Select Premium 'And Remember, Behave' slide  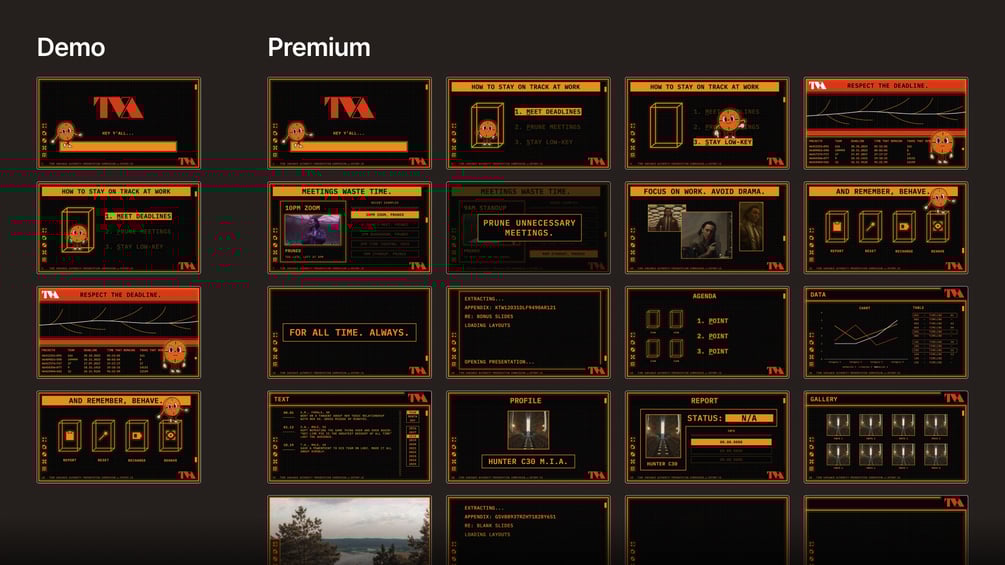pyautogui.click(x=886, y=227)
